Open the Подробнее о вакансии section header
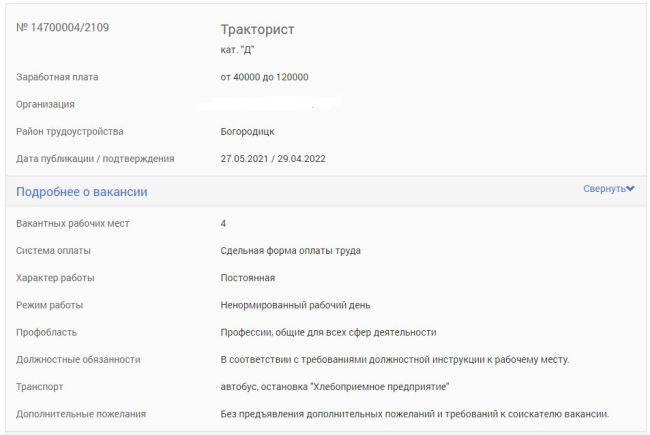This screenshot has width=650, height=435. coord(82,192)
